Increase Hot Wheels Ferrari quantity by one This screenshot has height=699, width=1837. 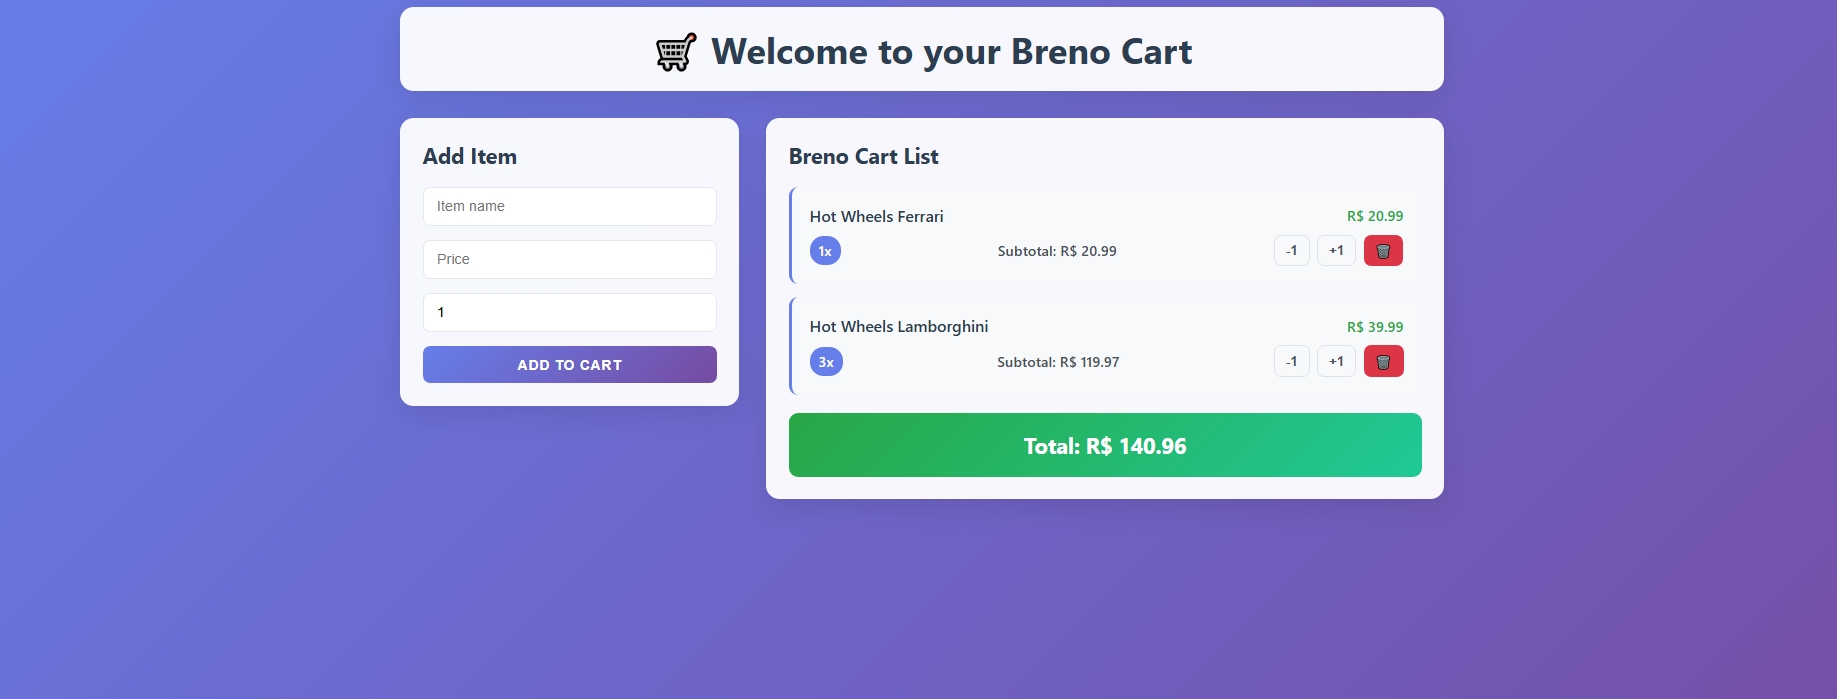[x=1336, y=251]
